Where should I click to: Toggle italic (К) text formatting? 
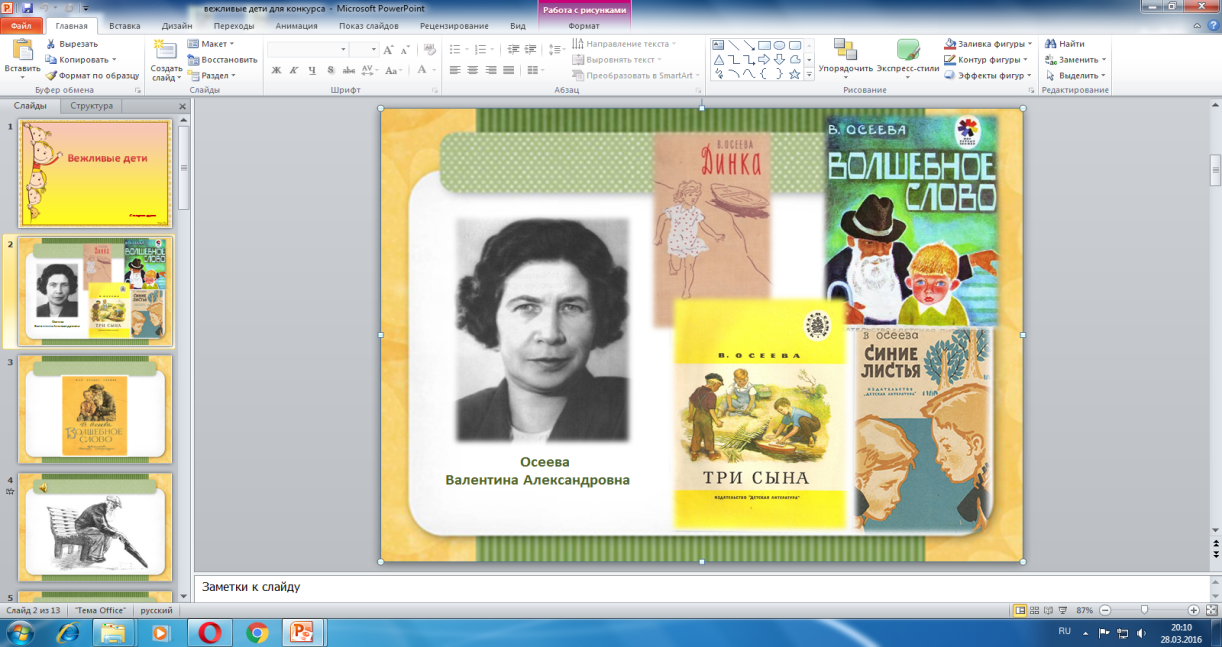point(294,70)
